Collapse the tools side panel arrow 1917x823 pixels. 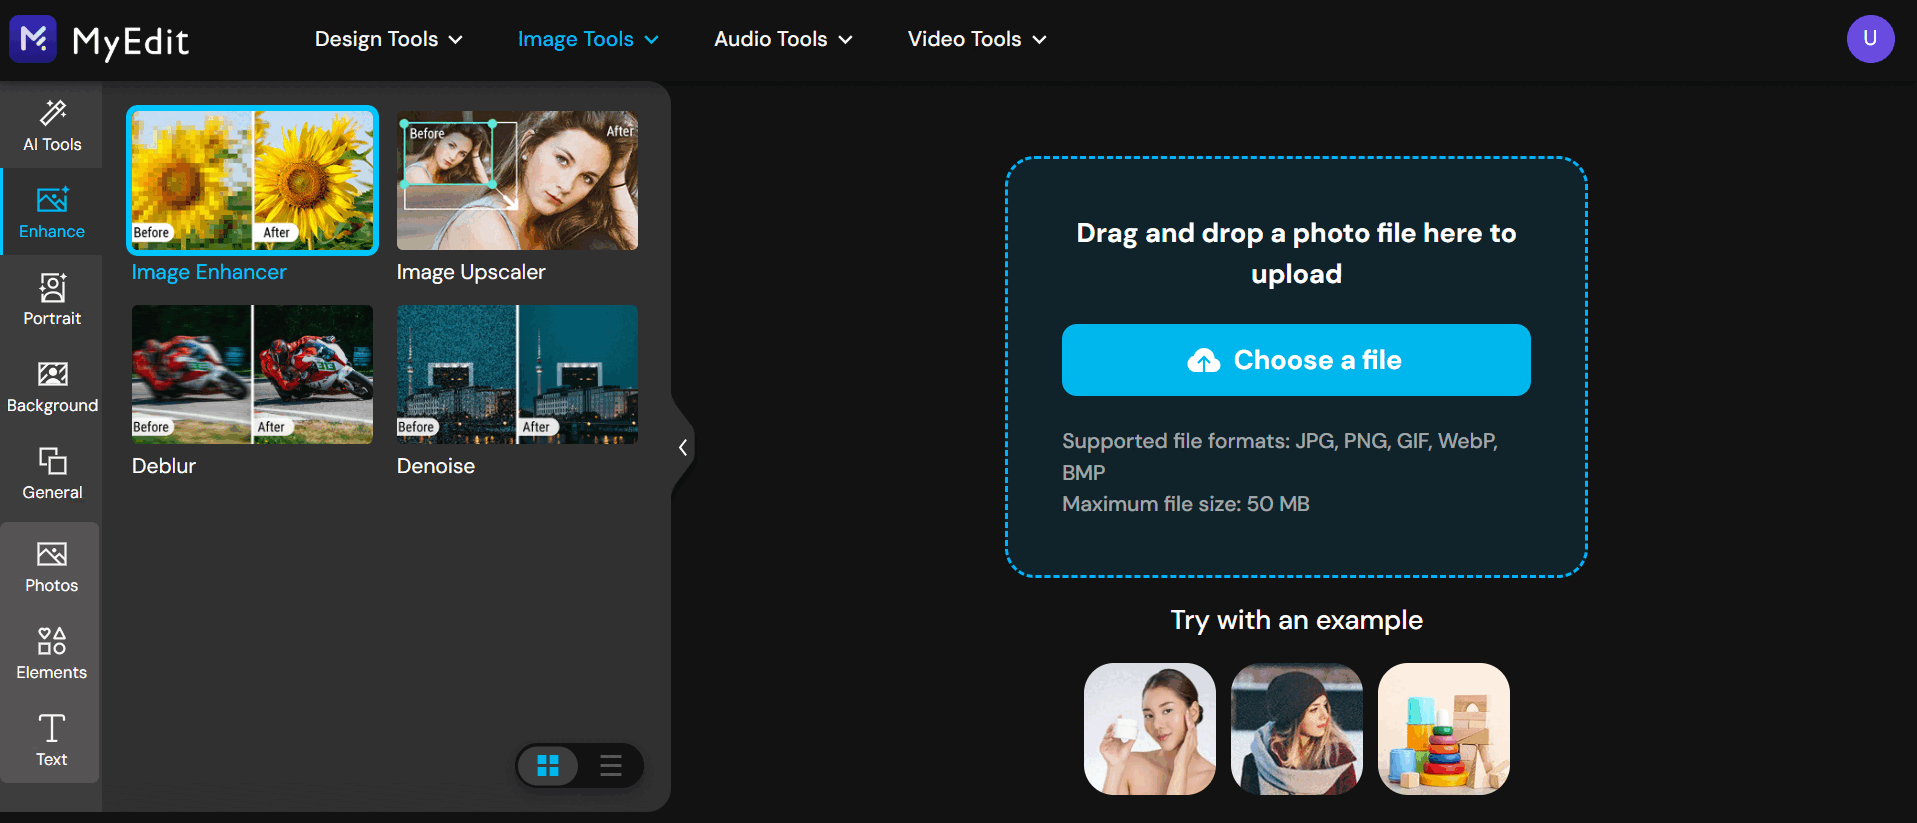pos(682,447)
